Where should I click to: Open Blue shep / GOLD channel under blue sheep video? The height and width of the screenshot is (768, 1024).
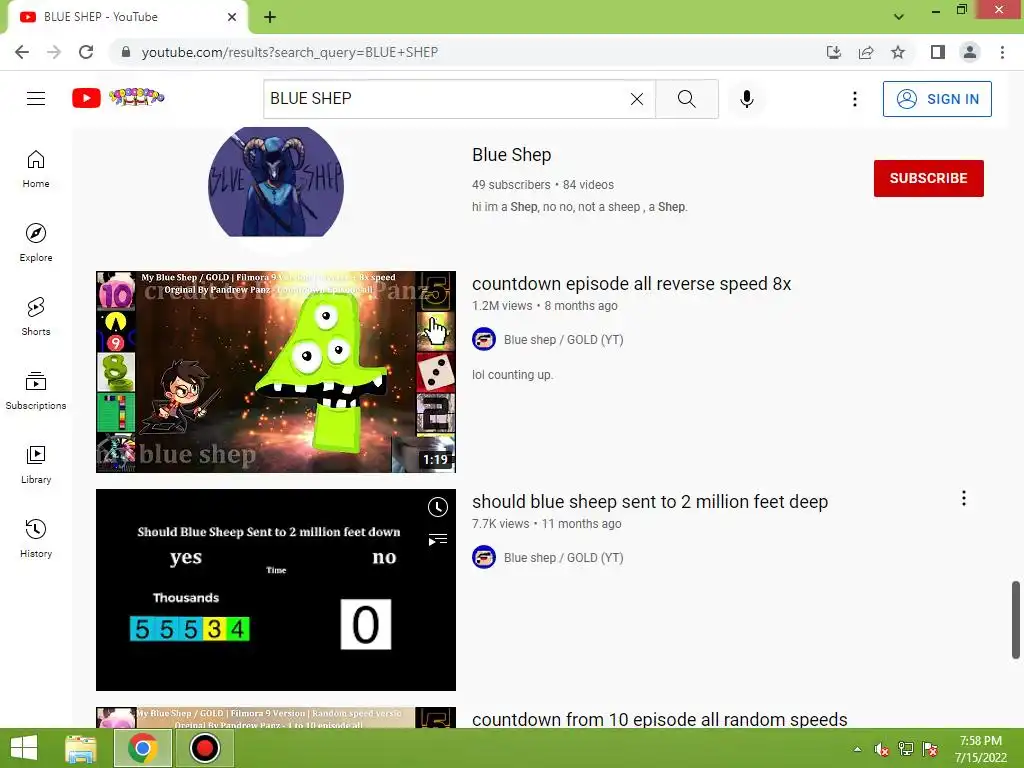point(564,558)
